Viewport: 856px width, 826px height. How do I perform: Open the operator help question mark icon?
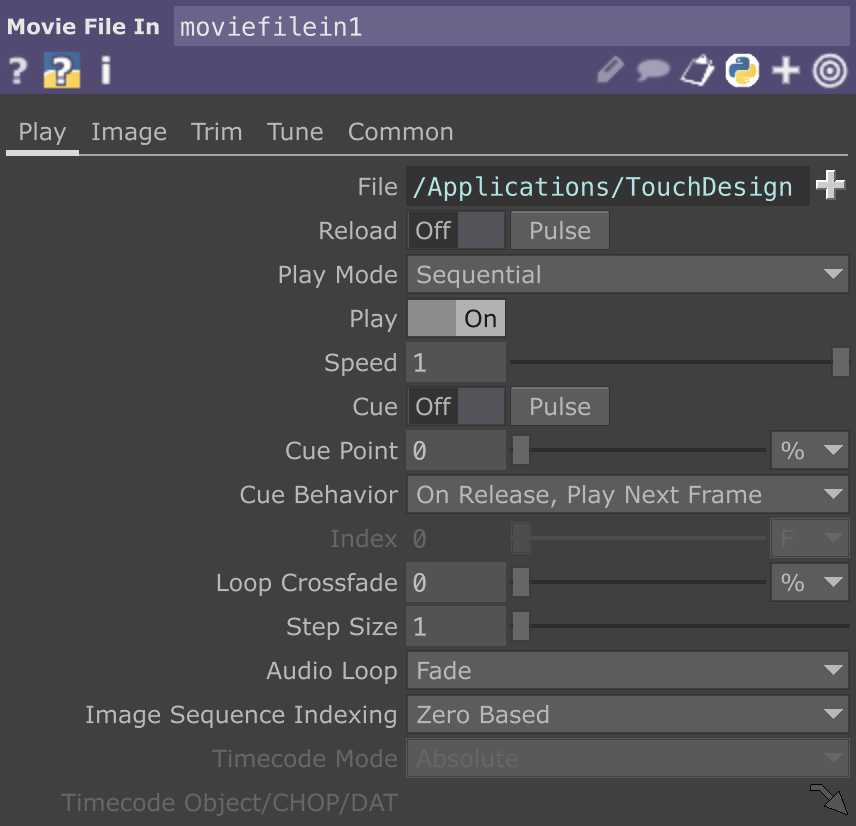[17, 71]
